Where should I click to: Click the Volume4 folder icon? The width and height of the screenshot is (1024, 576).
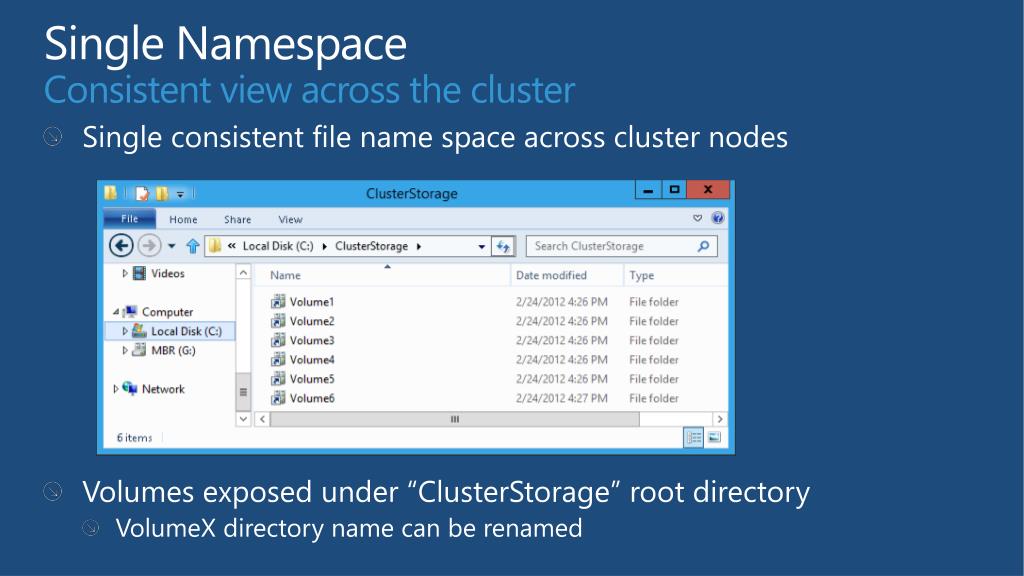pos(278,360)
